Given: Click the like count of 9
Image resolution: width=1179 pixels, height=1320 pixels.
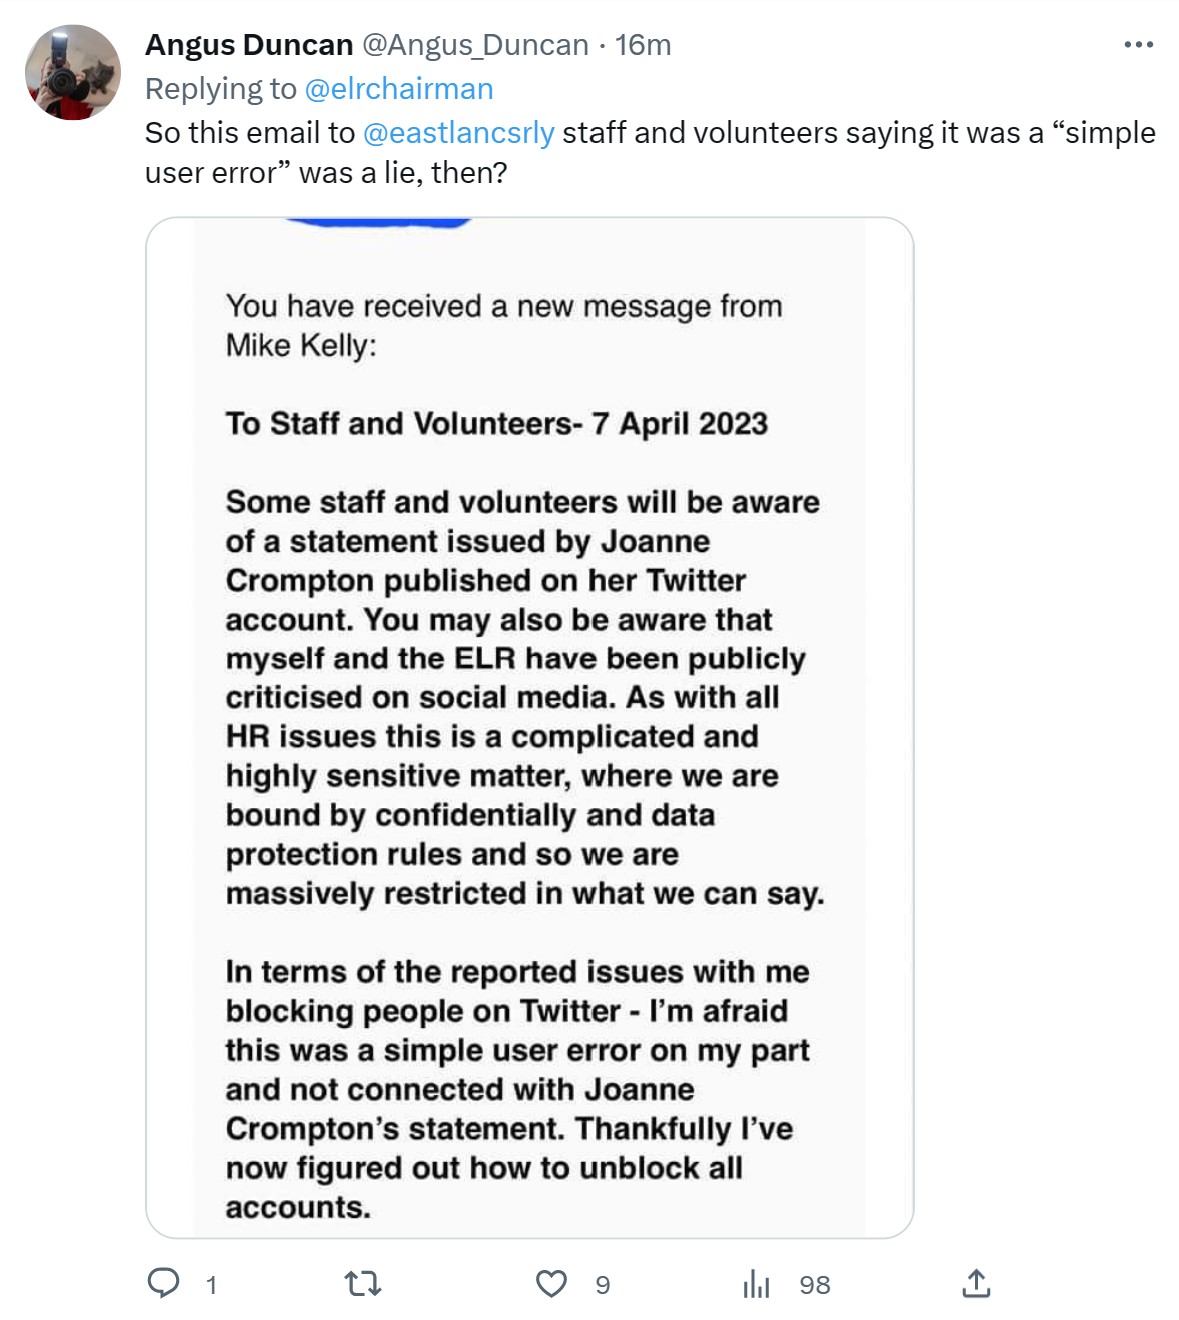Looking at the screenshot, I should coord(602,1285).
